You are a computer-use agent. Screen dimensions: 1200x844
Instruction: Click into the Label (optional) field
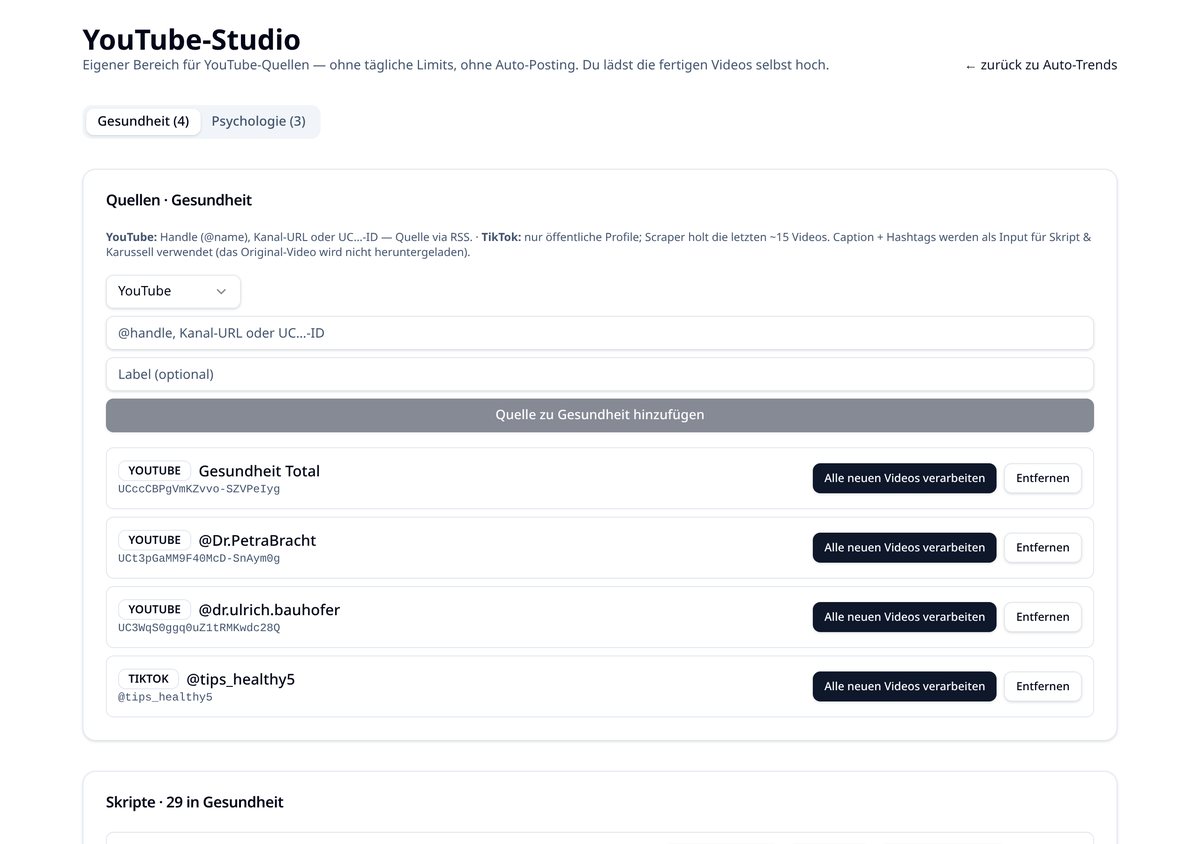coord(600,374)
